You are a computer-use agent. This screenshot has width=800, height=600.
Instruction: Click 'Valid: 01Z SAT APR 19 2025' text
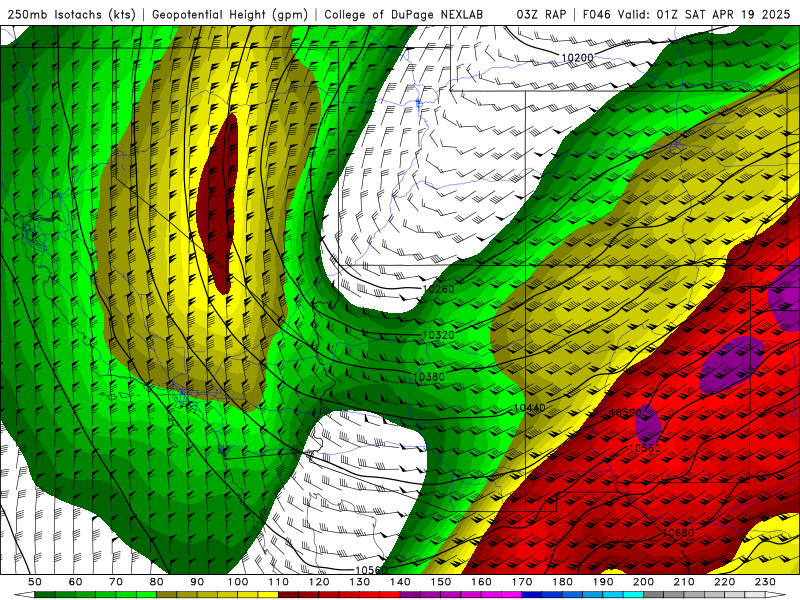click(x=704, y=15)
